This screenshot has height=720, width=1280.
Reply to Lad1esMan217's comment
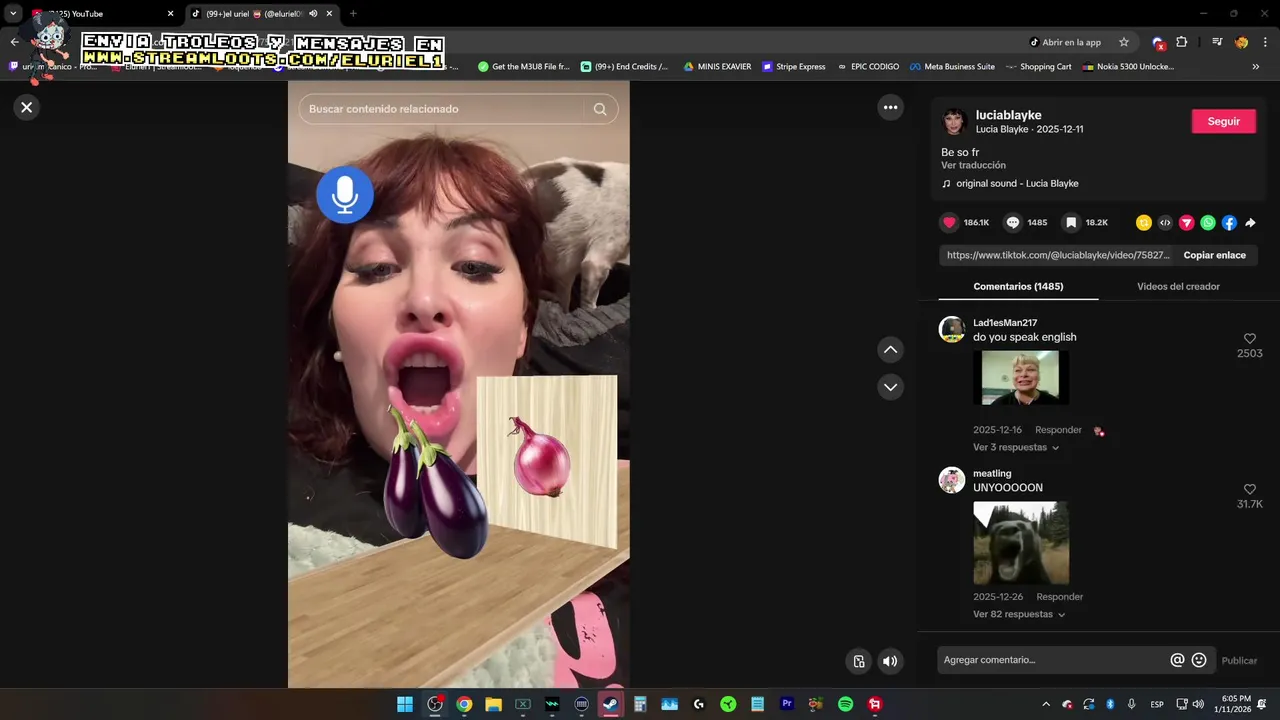[x=1058, y=430]
